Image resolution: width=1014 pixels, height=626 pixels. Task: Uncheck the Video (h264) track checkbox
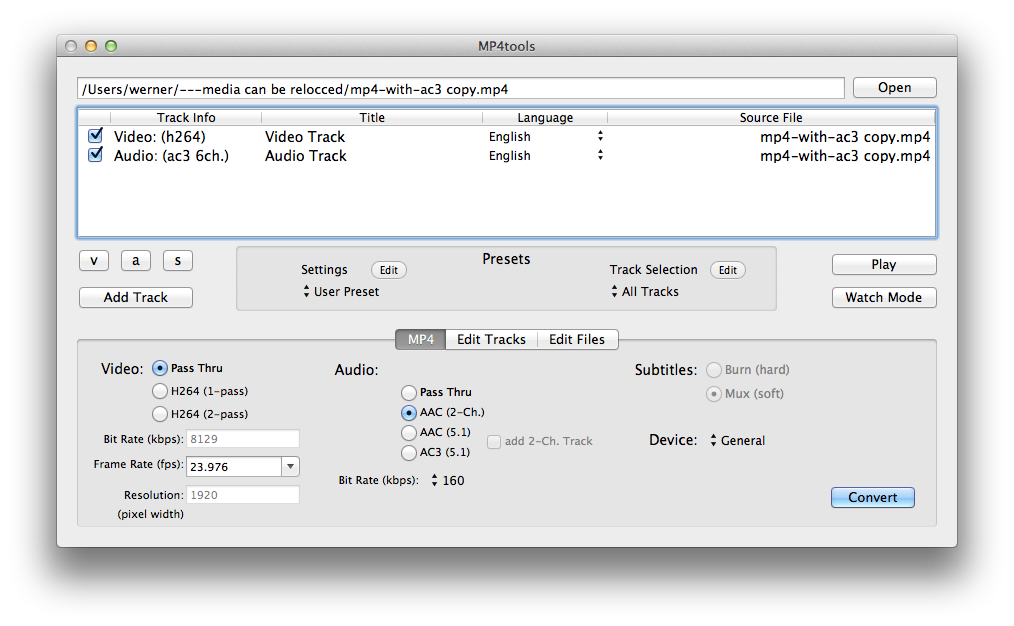click(96, 136)
